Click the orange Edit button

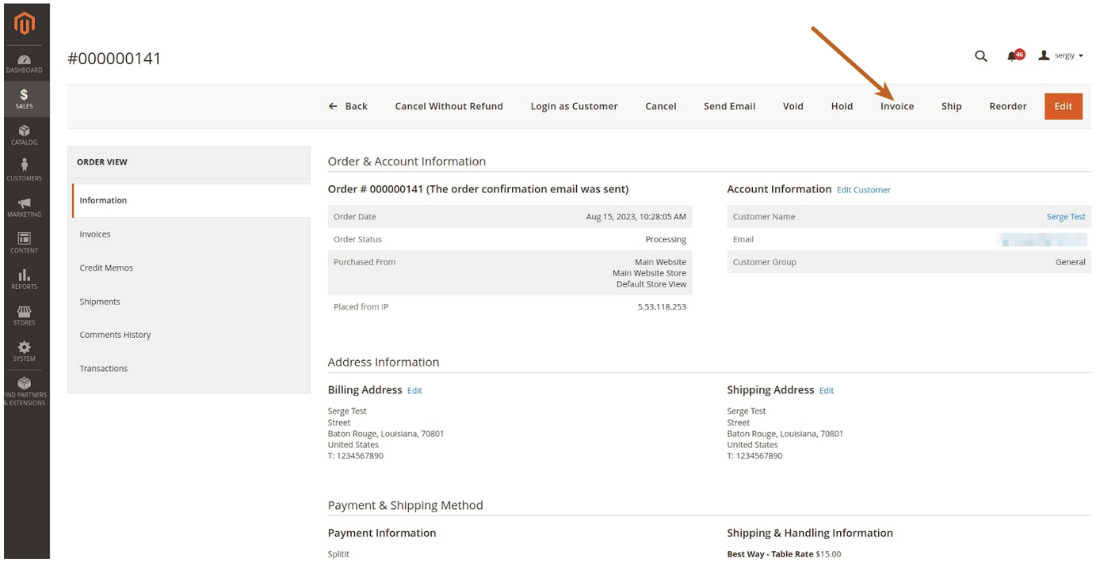coord(1064,107)
